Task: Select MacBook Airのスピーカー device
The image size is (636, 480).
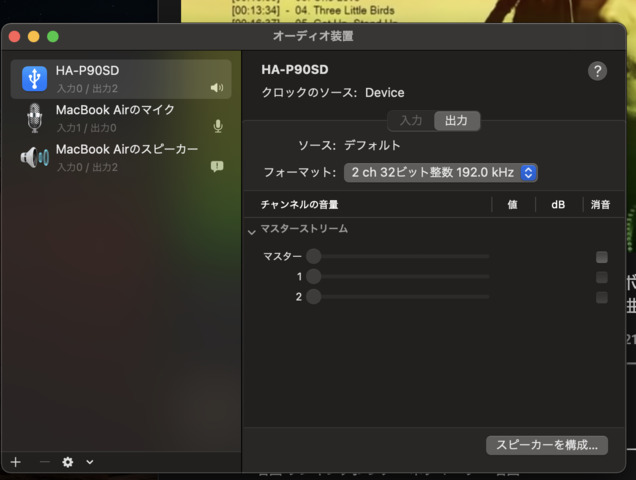Action: point(121,157)
